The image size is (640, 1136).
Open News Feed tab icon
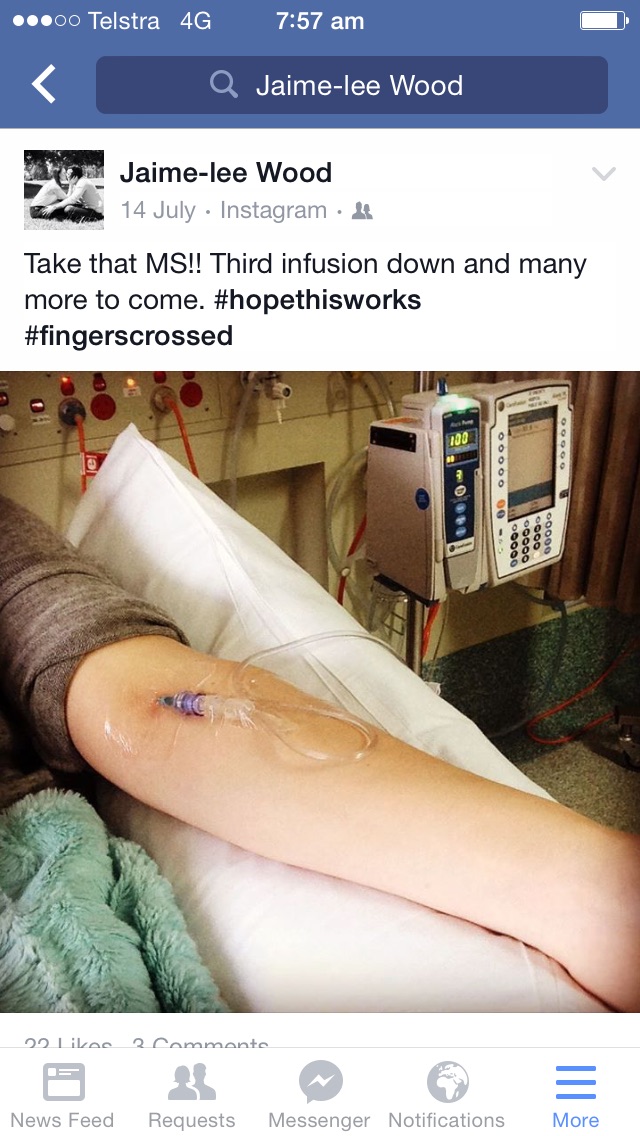coord(63,1082)
